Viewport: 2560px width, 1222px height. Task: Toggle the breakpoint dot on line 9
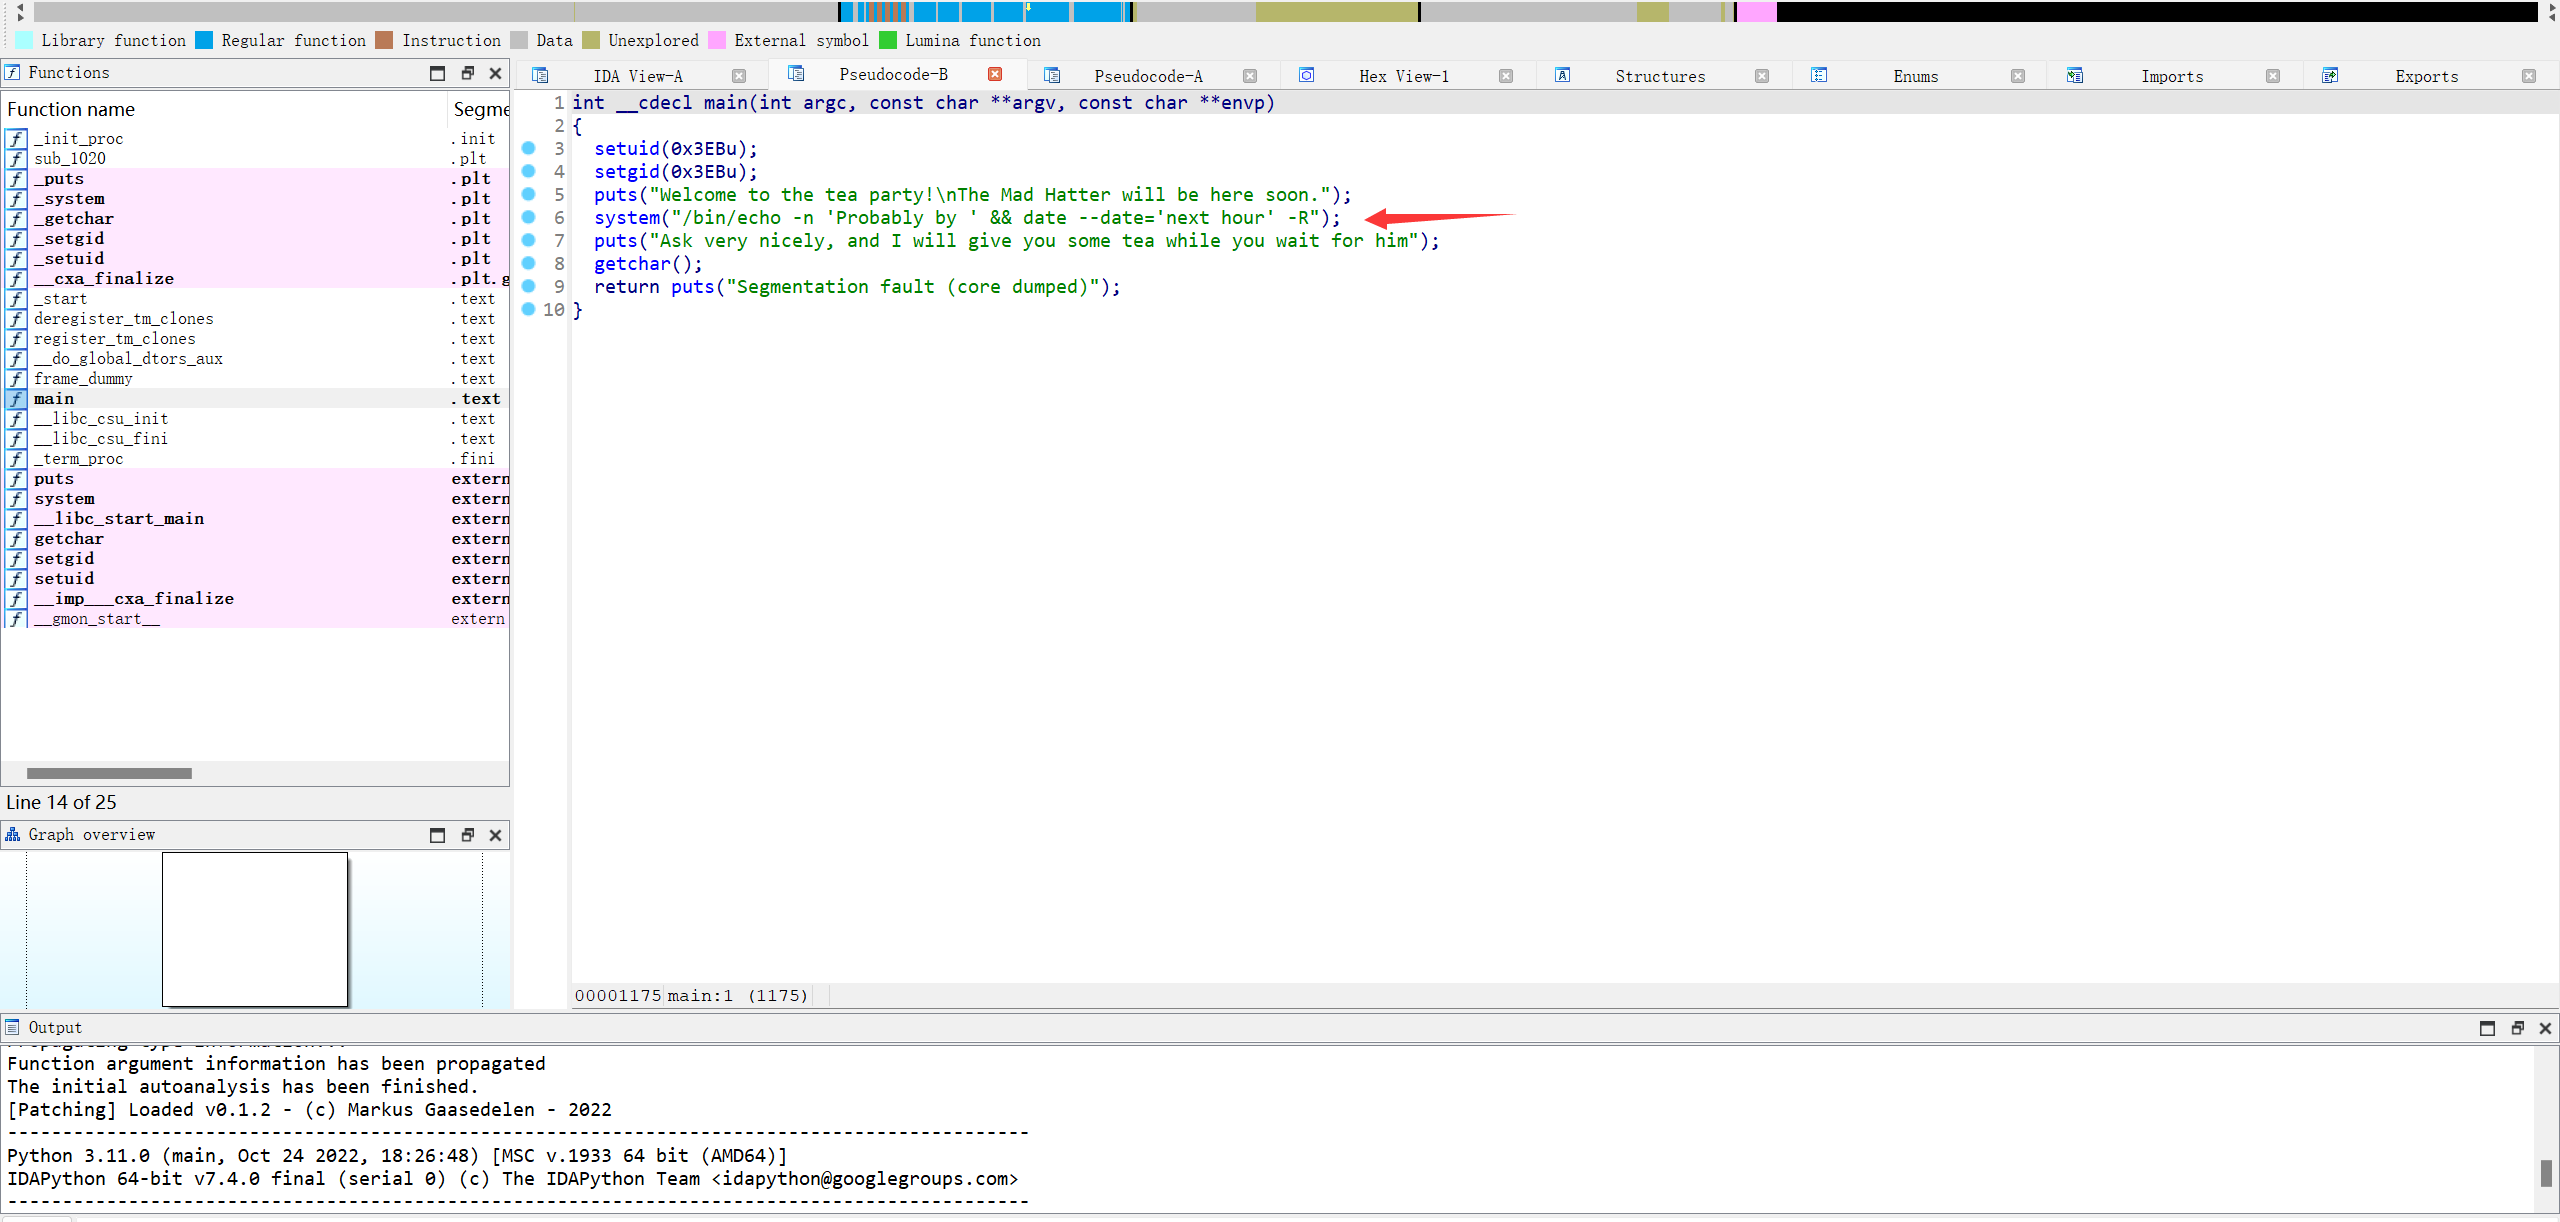pyautogui.click(x=529, y=286)
